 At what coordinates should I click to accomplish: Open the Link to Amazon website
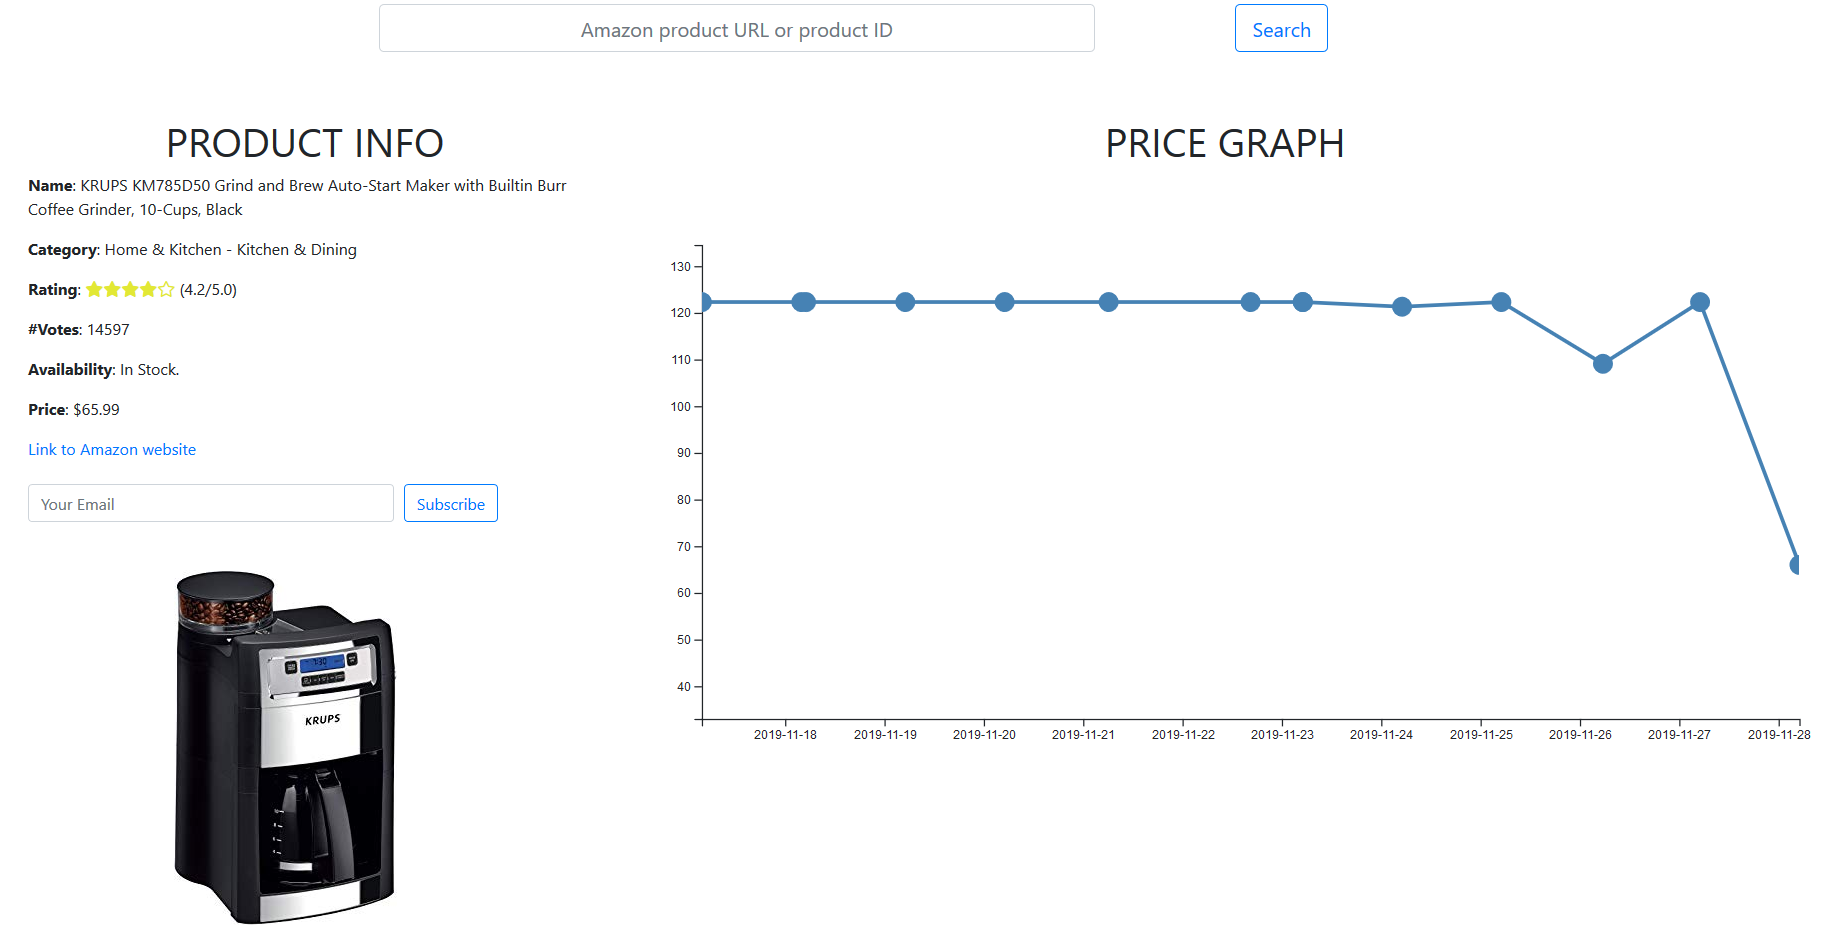tap(112, 450)
